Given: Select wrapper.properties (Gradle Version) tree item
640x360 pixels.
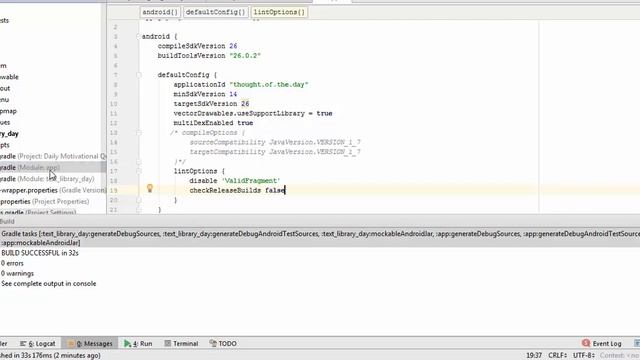Looking at the screenshot, I should click(53, 190).
